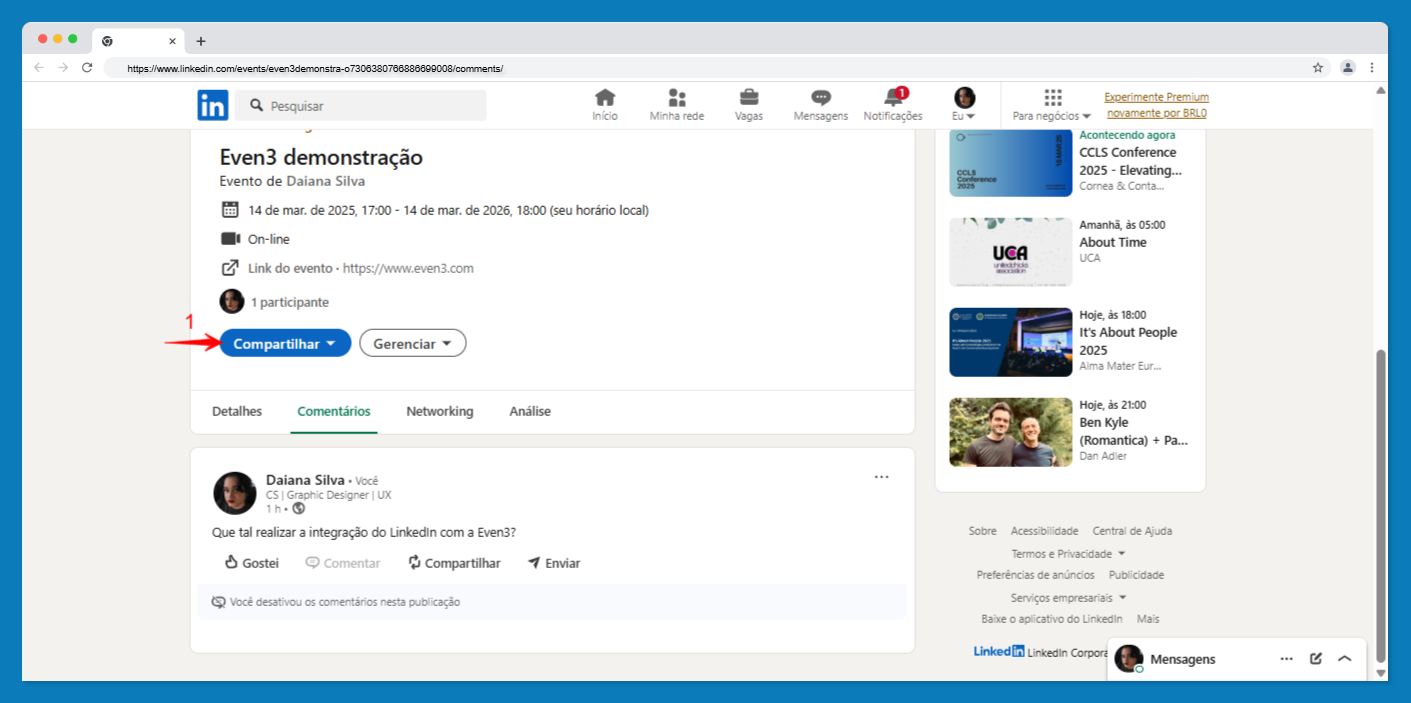This screenshot has width=1411, height=703.
Task: Click the address bar URL
Action: [315, 69]
